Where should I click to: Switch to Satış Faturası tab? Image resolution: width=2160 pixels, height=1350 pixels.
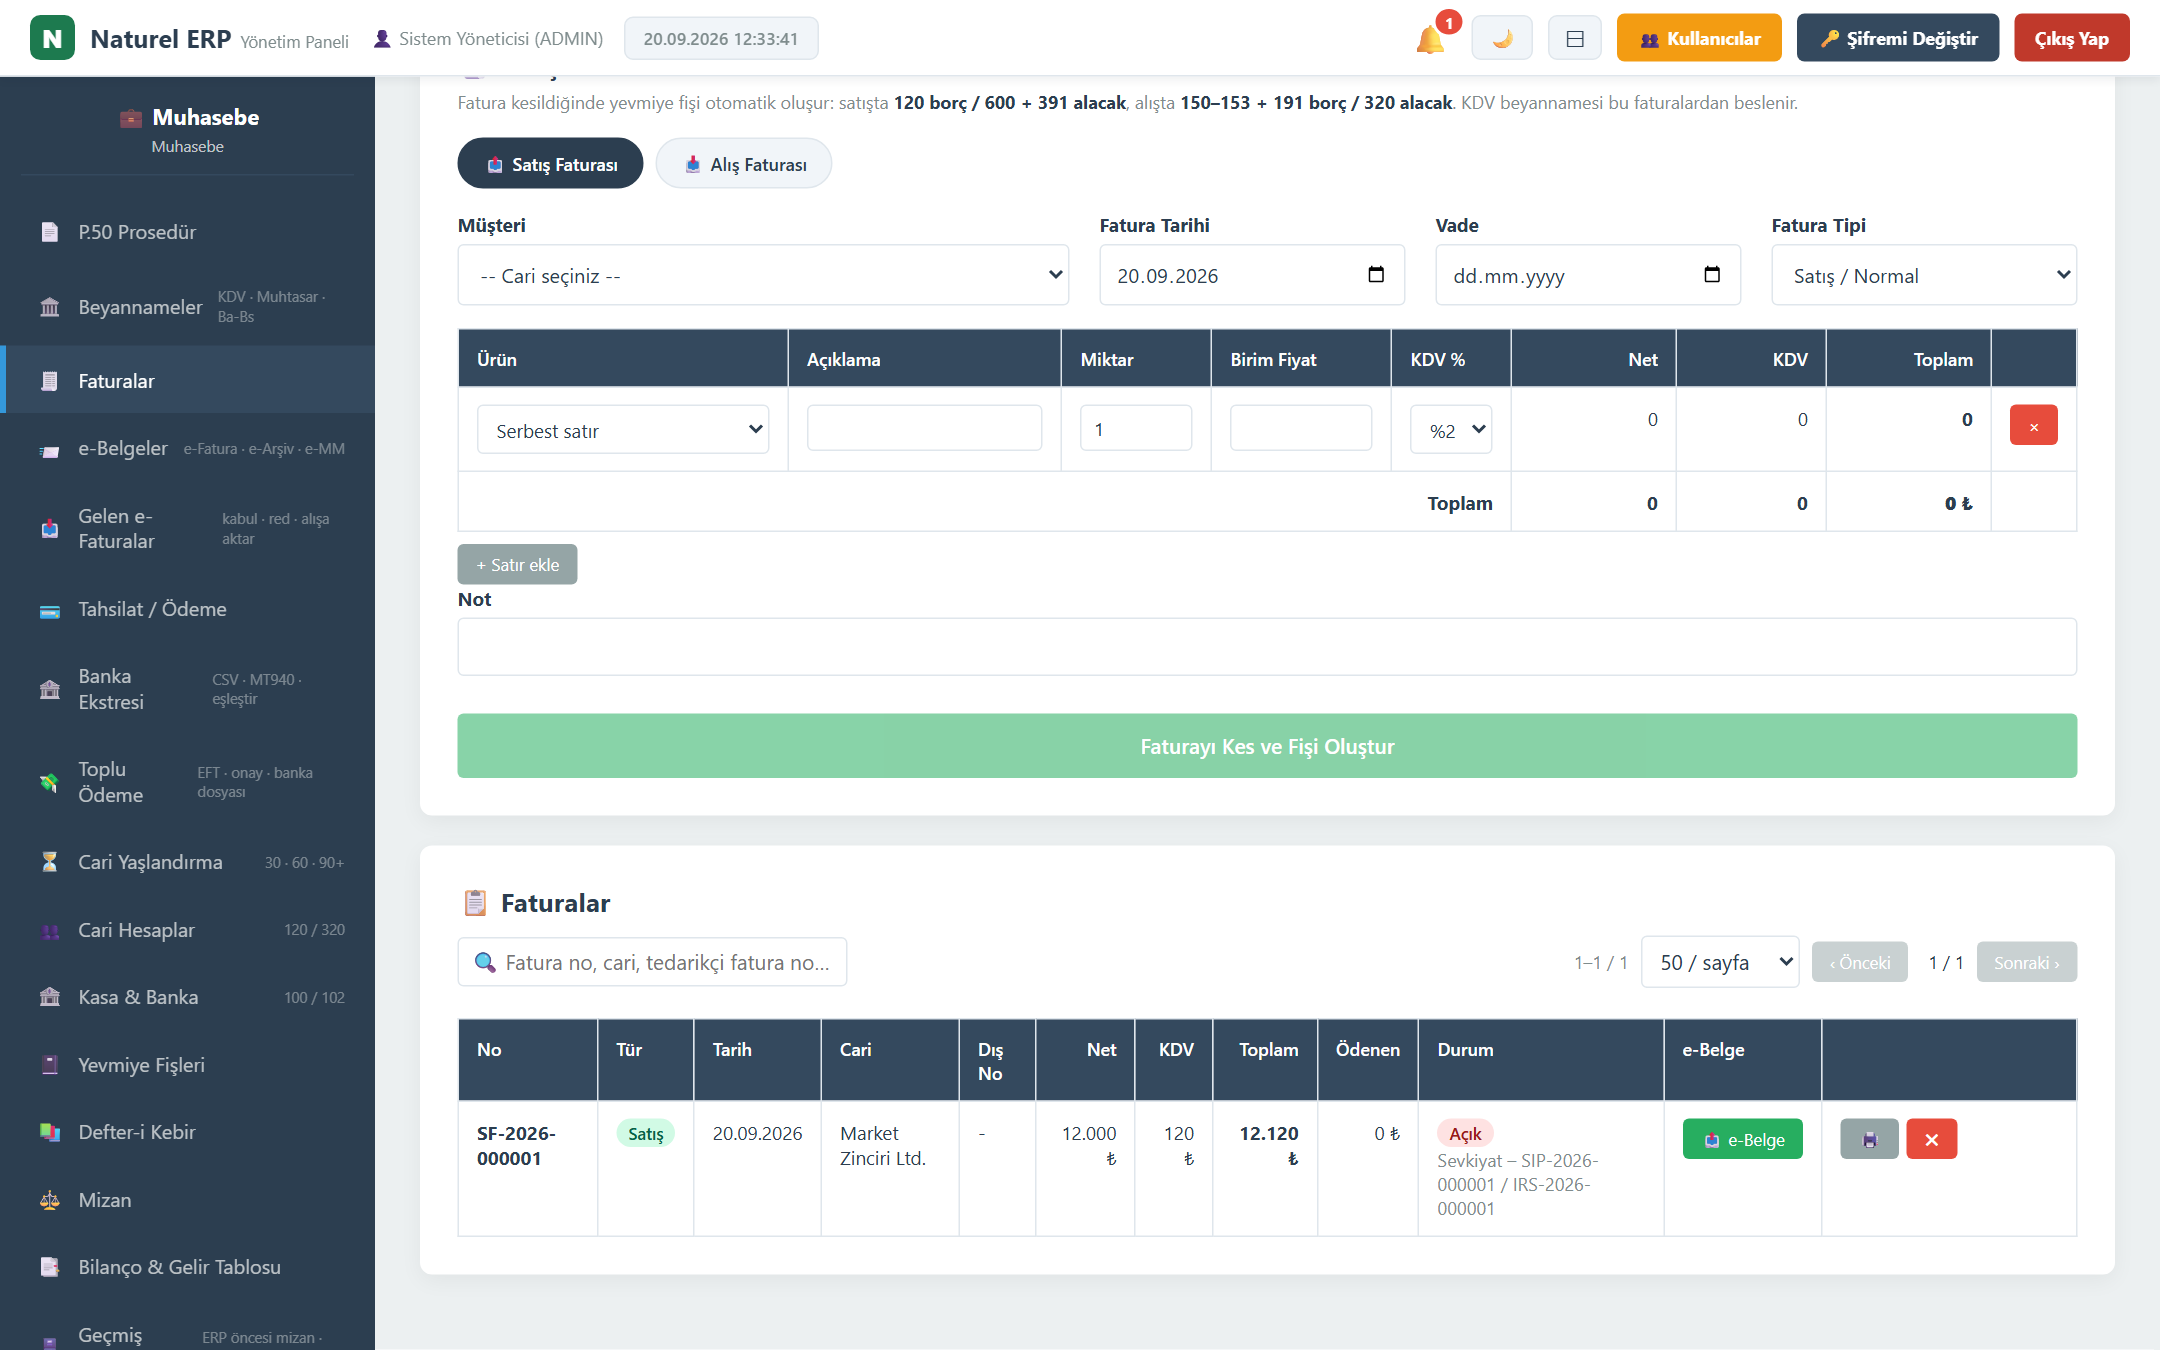[x=551, y=164]
